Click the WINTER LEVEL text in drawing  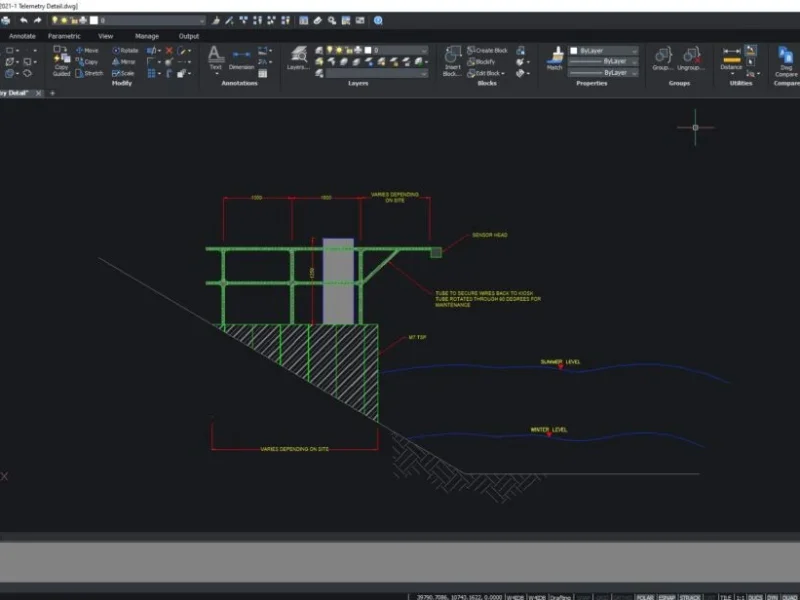[548, 430]
